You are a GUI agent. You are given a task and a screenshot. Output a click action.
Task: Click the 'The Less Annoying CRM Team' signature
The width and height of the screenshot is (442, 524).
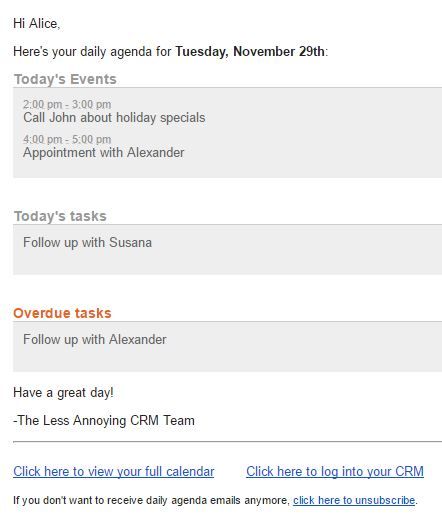pyautogui.click(x=104, y=421)
